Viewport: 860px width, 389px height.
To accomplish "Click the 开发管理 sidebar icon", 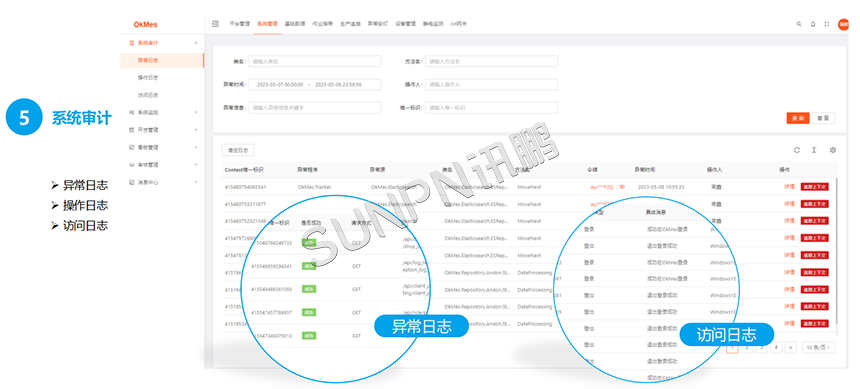I will (131, 130).
